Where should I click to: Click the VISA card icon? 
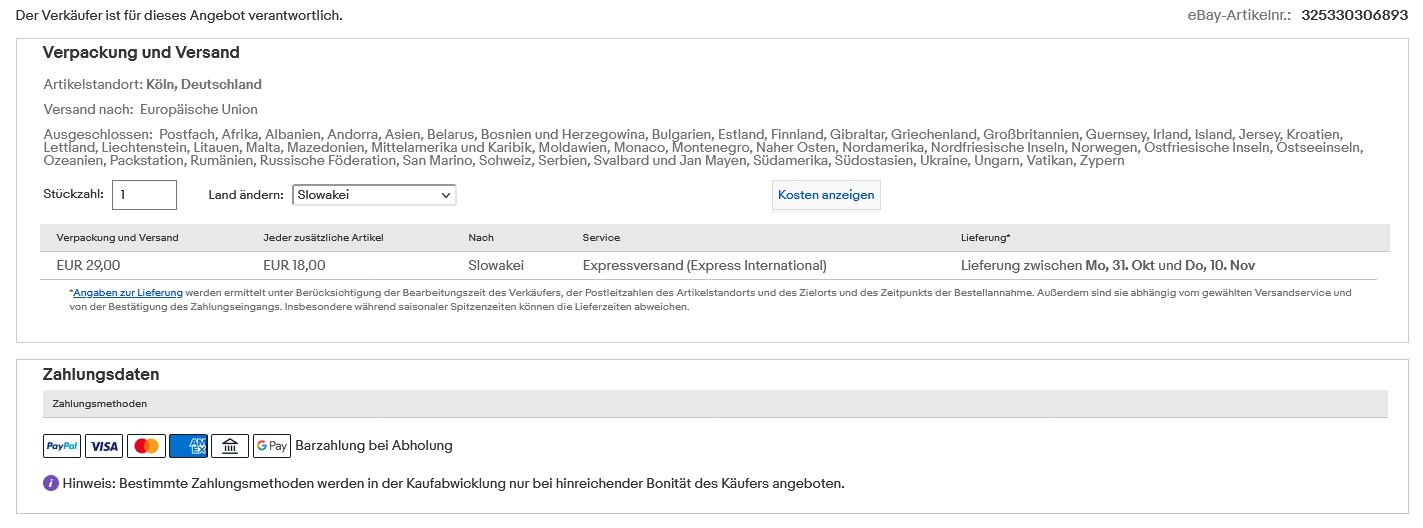(104, 446)
